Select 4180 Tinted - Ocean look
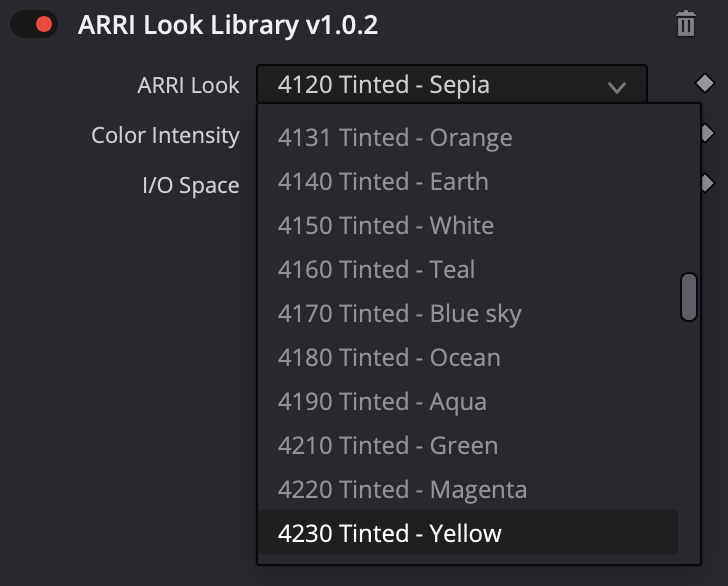728x586 pixels. pos(468,358)
